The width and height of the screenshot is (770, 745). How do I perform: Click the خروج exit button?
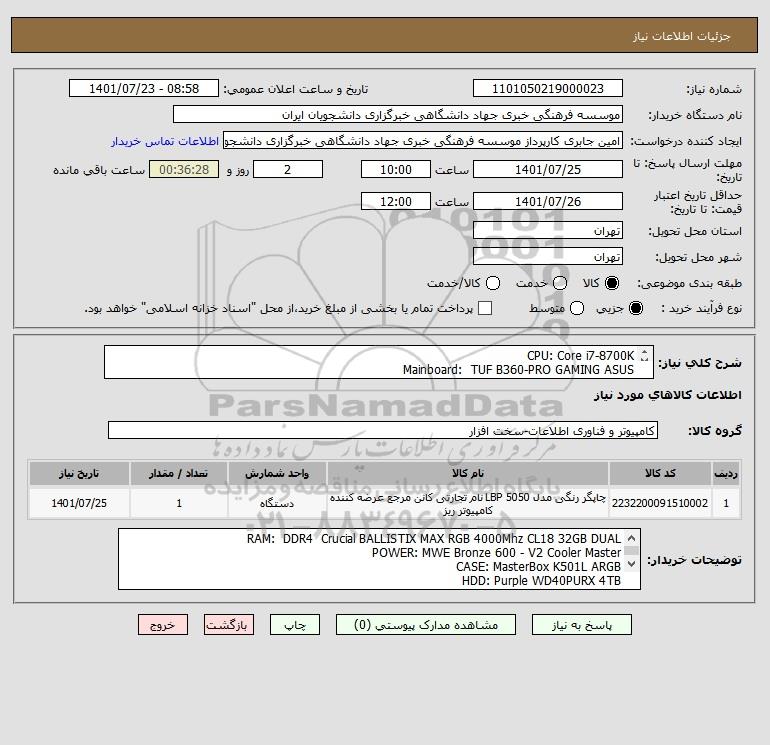click(163, 625)
